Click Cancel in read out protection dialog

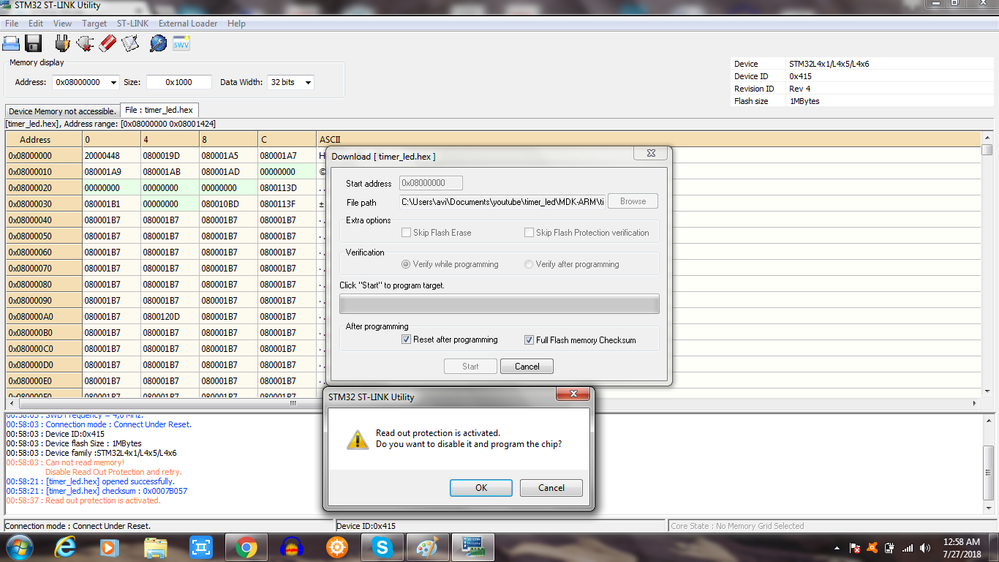pos(551,487)
